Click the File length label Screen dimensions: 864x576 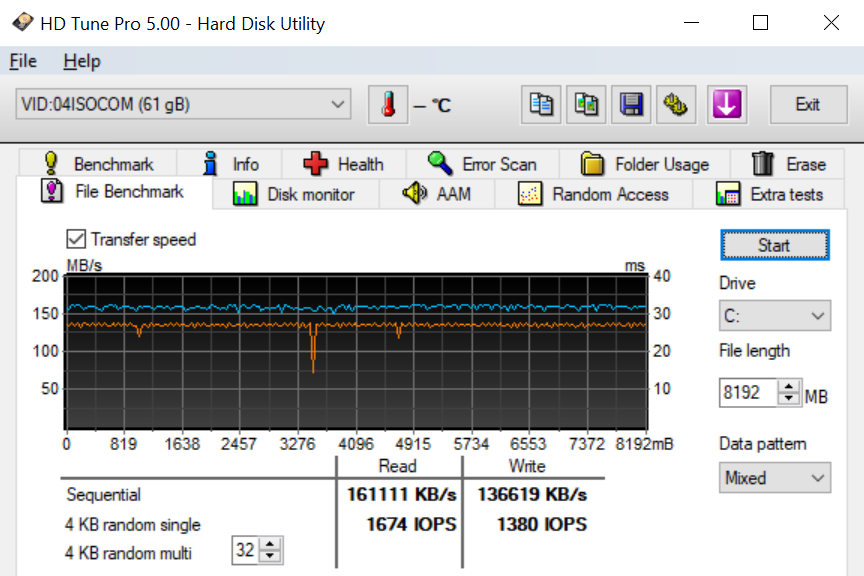pos(754,351)
